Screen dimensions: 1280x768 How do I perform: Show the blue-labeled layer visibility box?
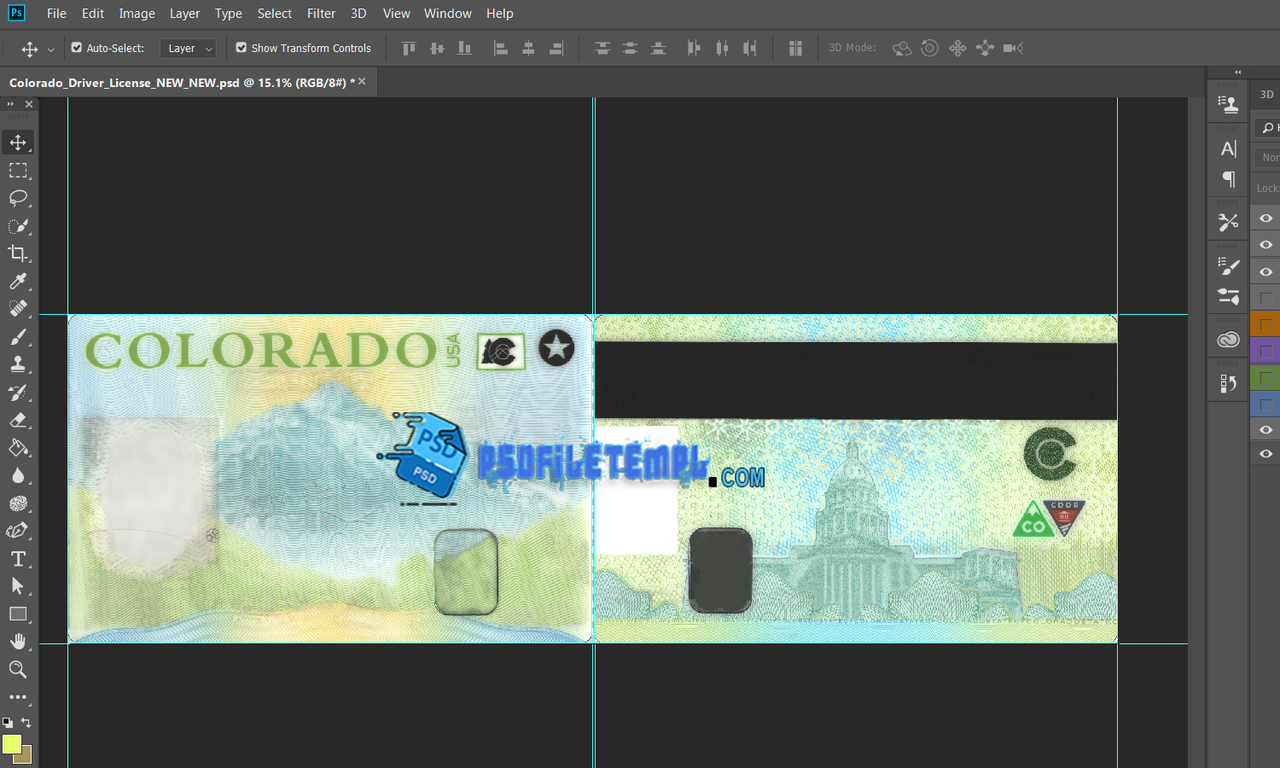1266,405
